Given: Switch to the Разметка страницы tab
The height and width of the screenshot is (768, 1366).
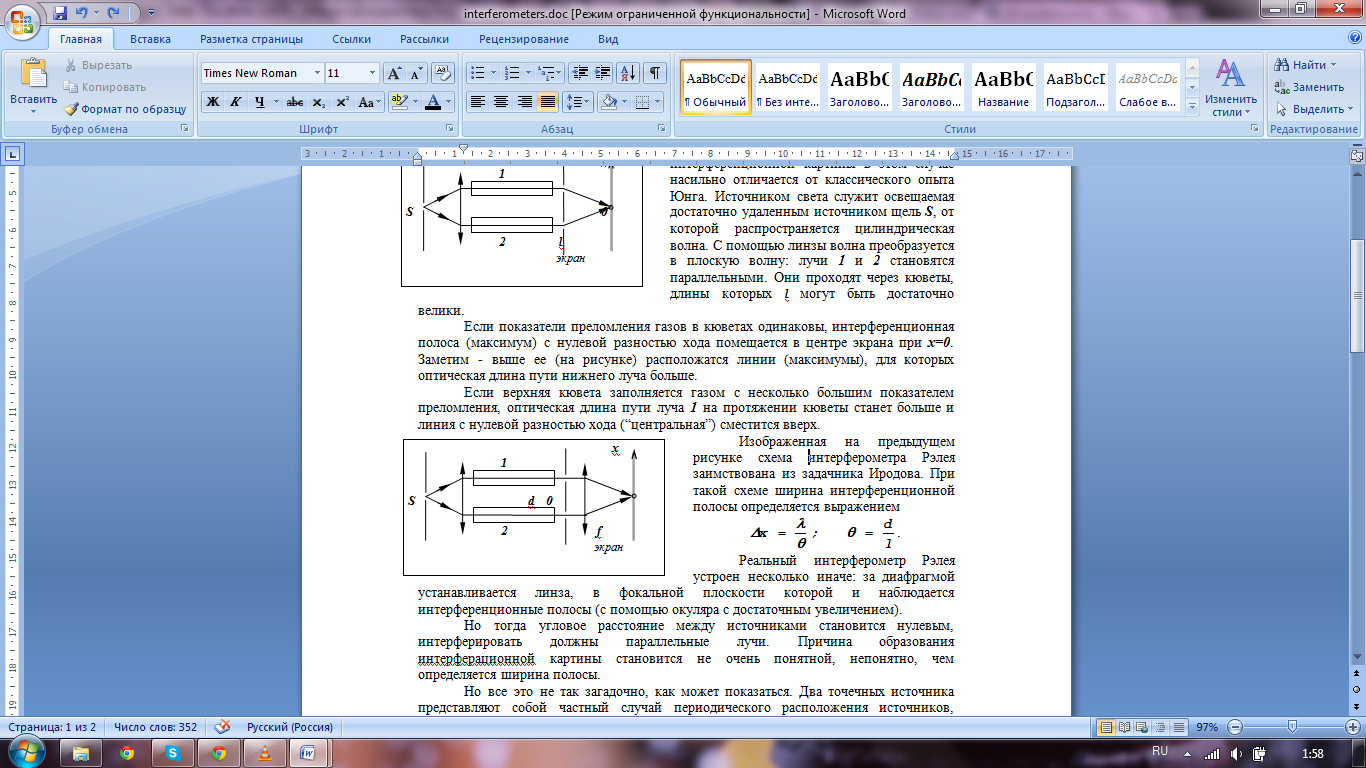Looking at the screenshot, I should click(x=251, y=39).
